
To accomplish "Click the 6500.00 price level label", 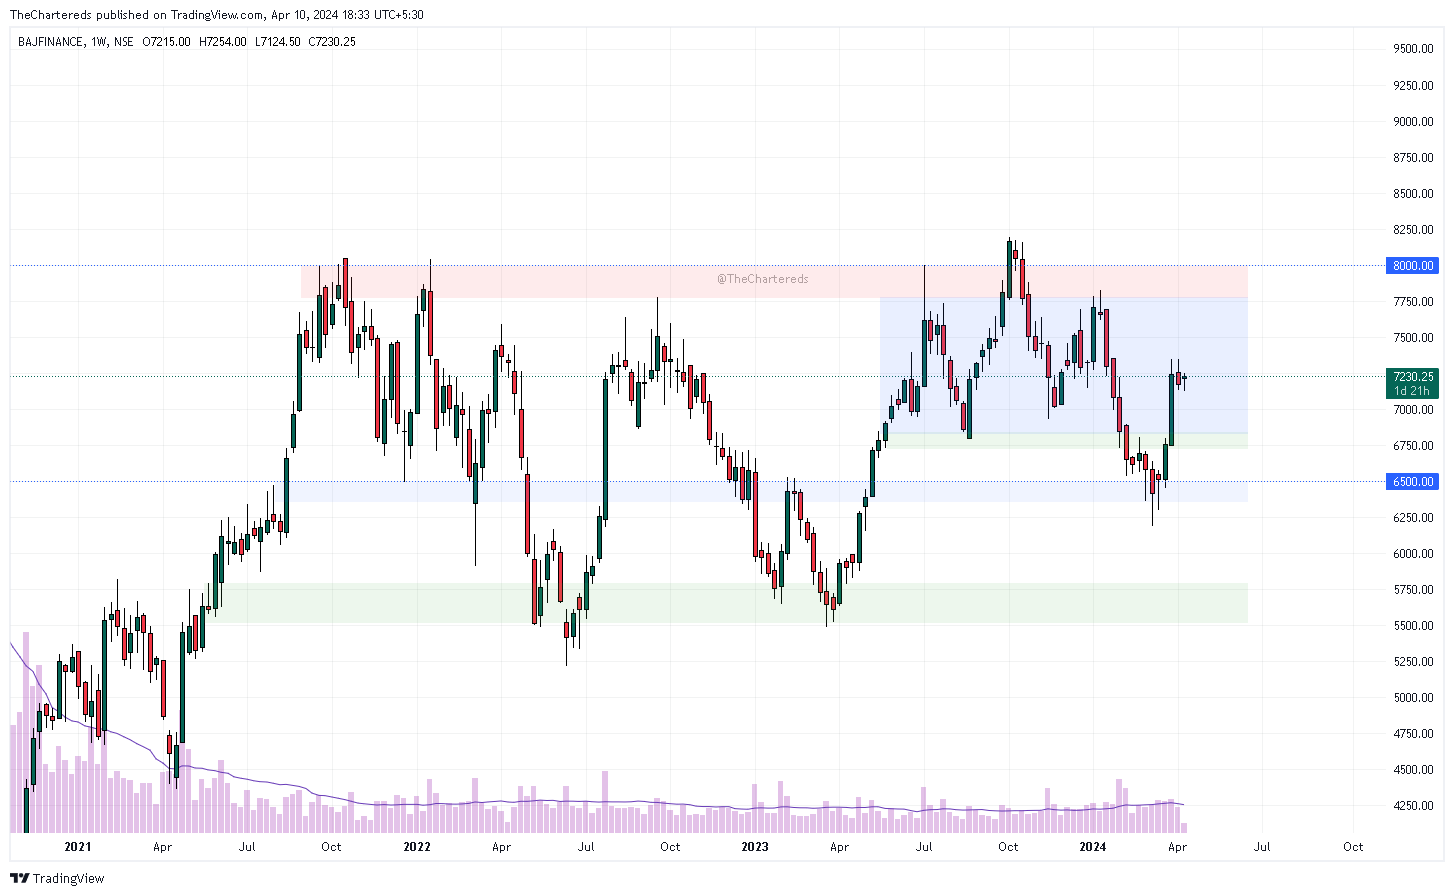I will coord(1413,482).
